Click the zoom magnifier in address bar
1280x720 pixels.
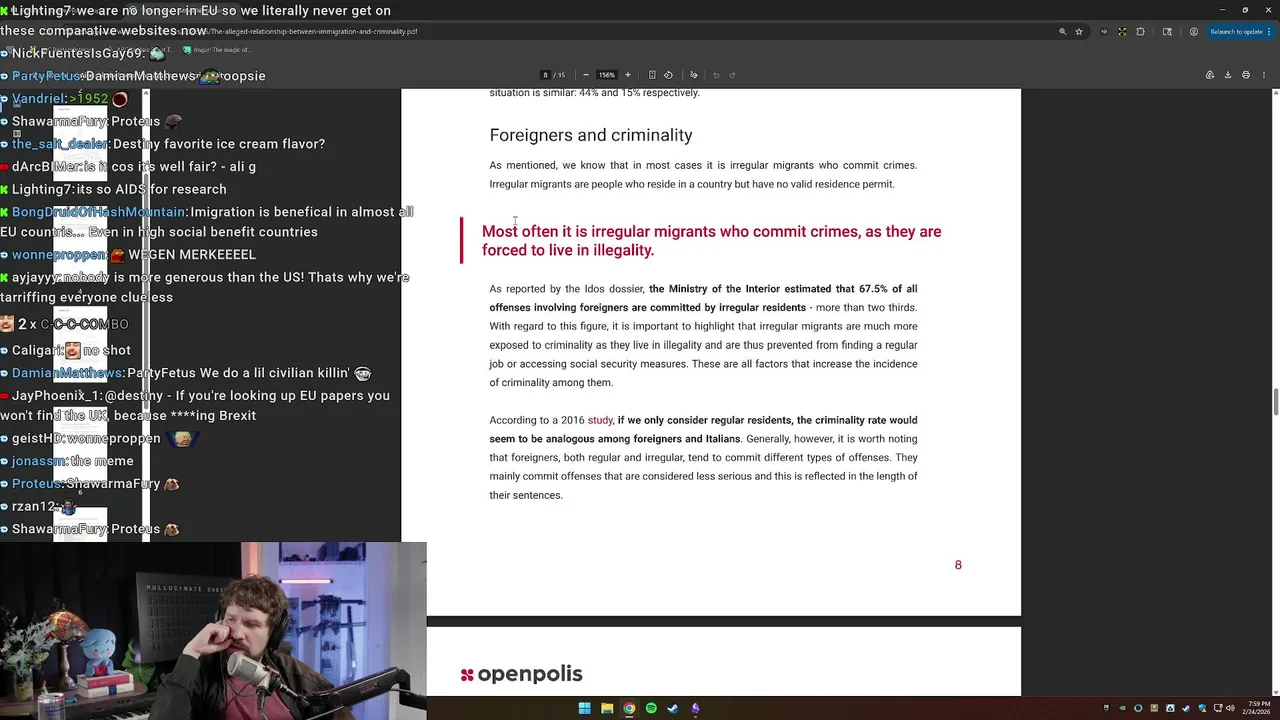click(1062, 32)
